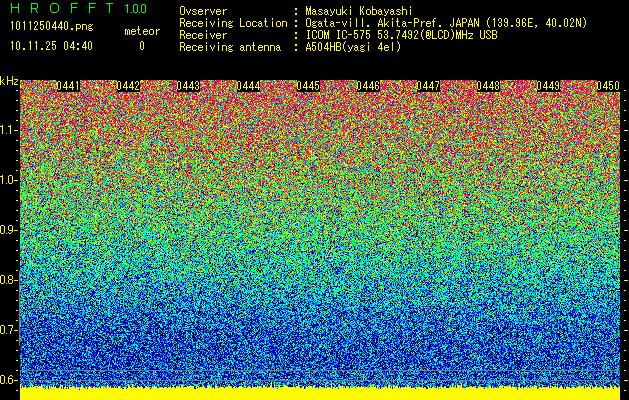The height and width of the screenshot is (400, 629).
Task: Click the kHz axis unit label
Action: (x=9, y=81)
